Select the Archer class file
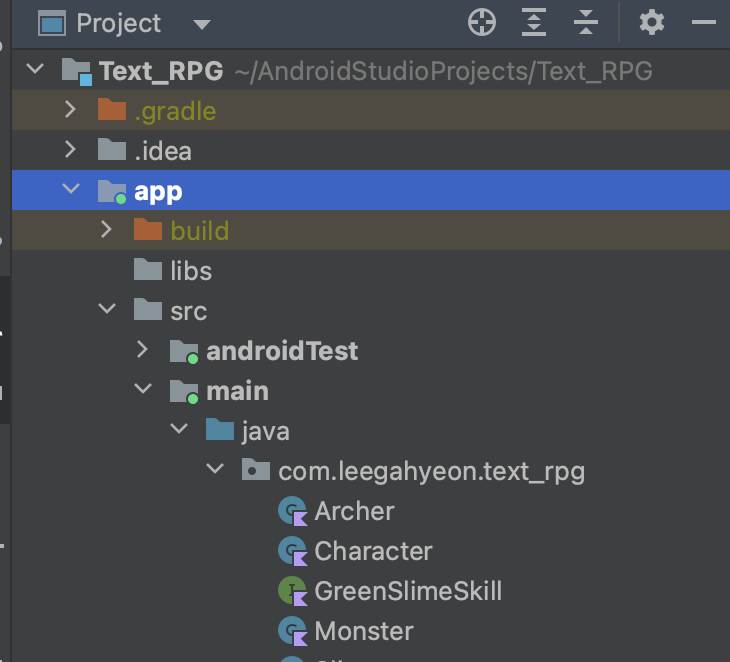This screenshot has height=662, width=730. (x=354, y=511)
